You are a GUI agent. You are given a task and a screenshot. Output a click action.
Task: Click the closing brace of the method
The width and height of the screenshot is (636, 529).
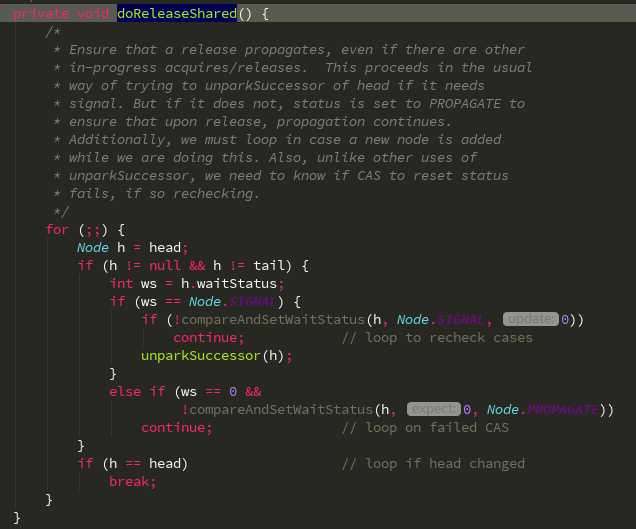17,517
